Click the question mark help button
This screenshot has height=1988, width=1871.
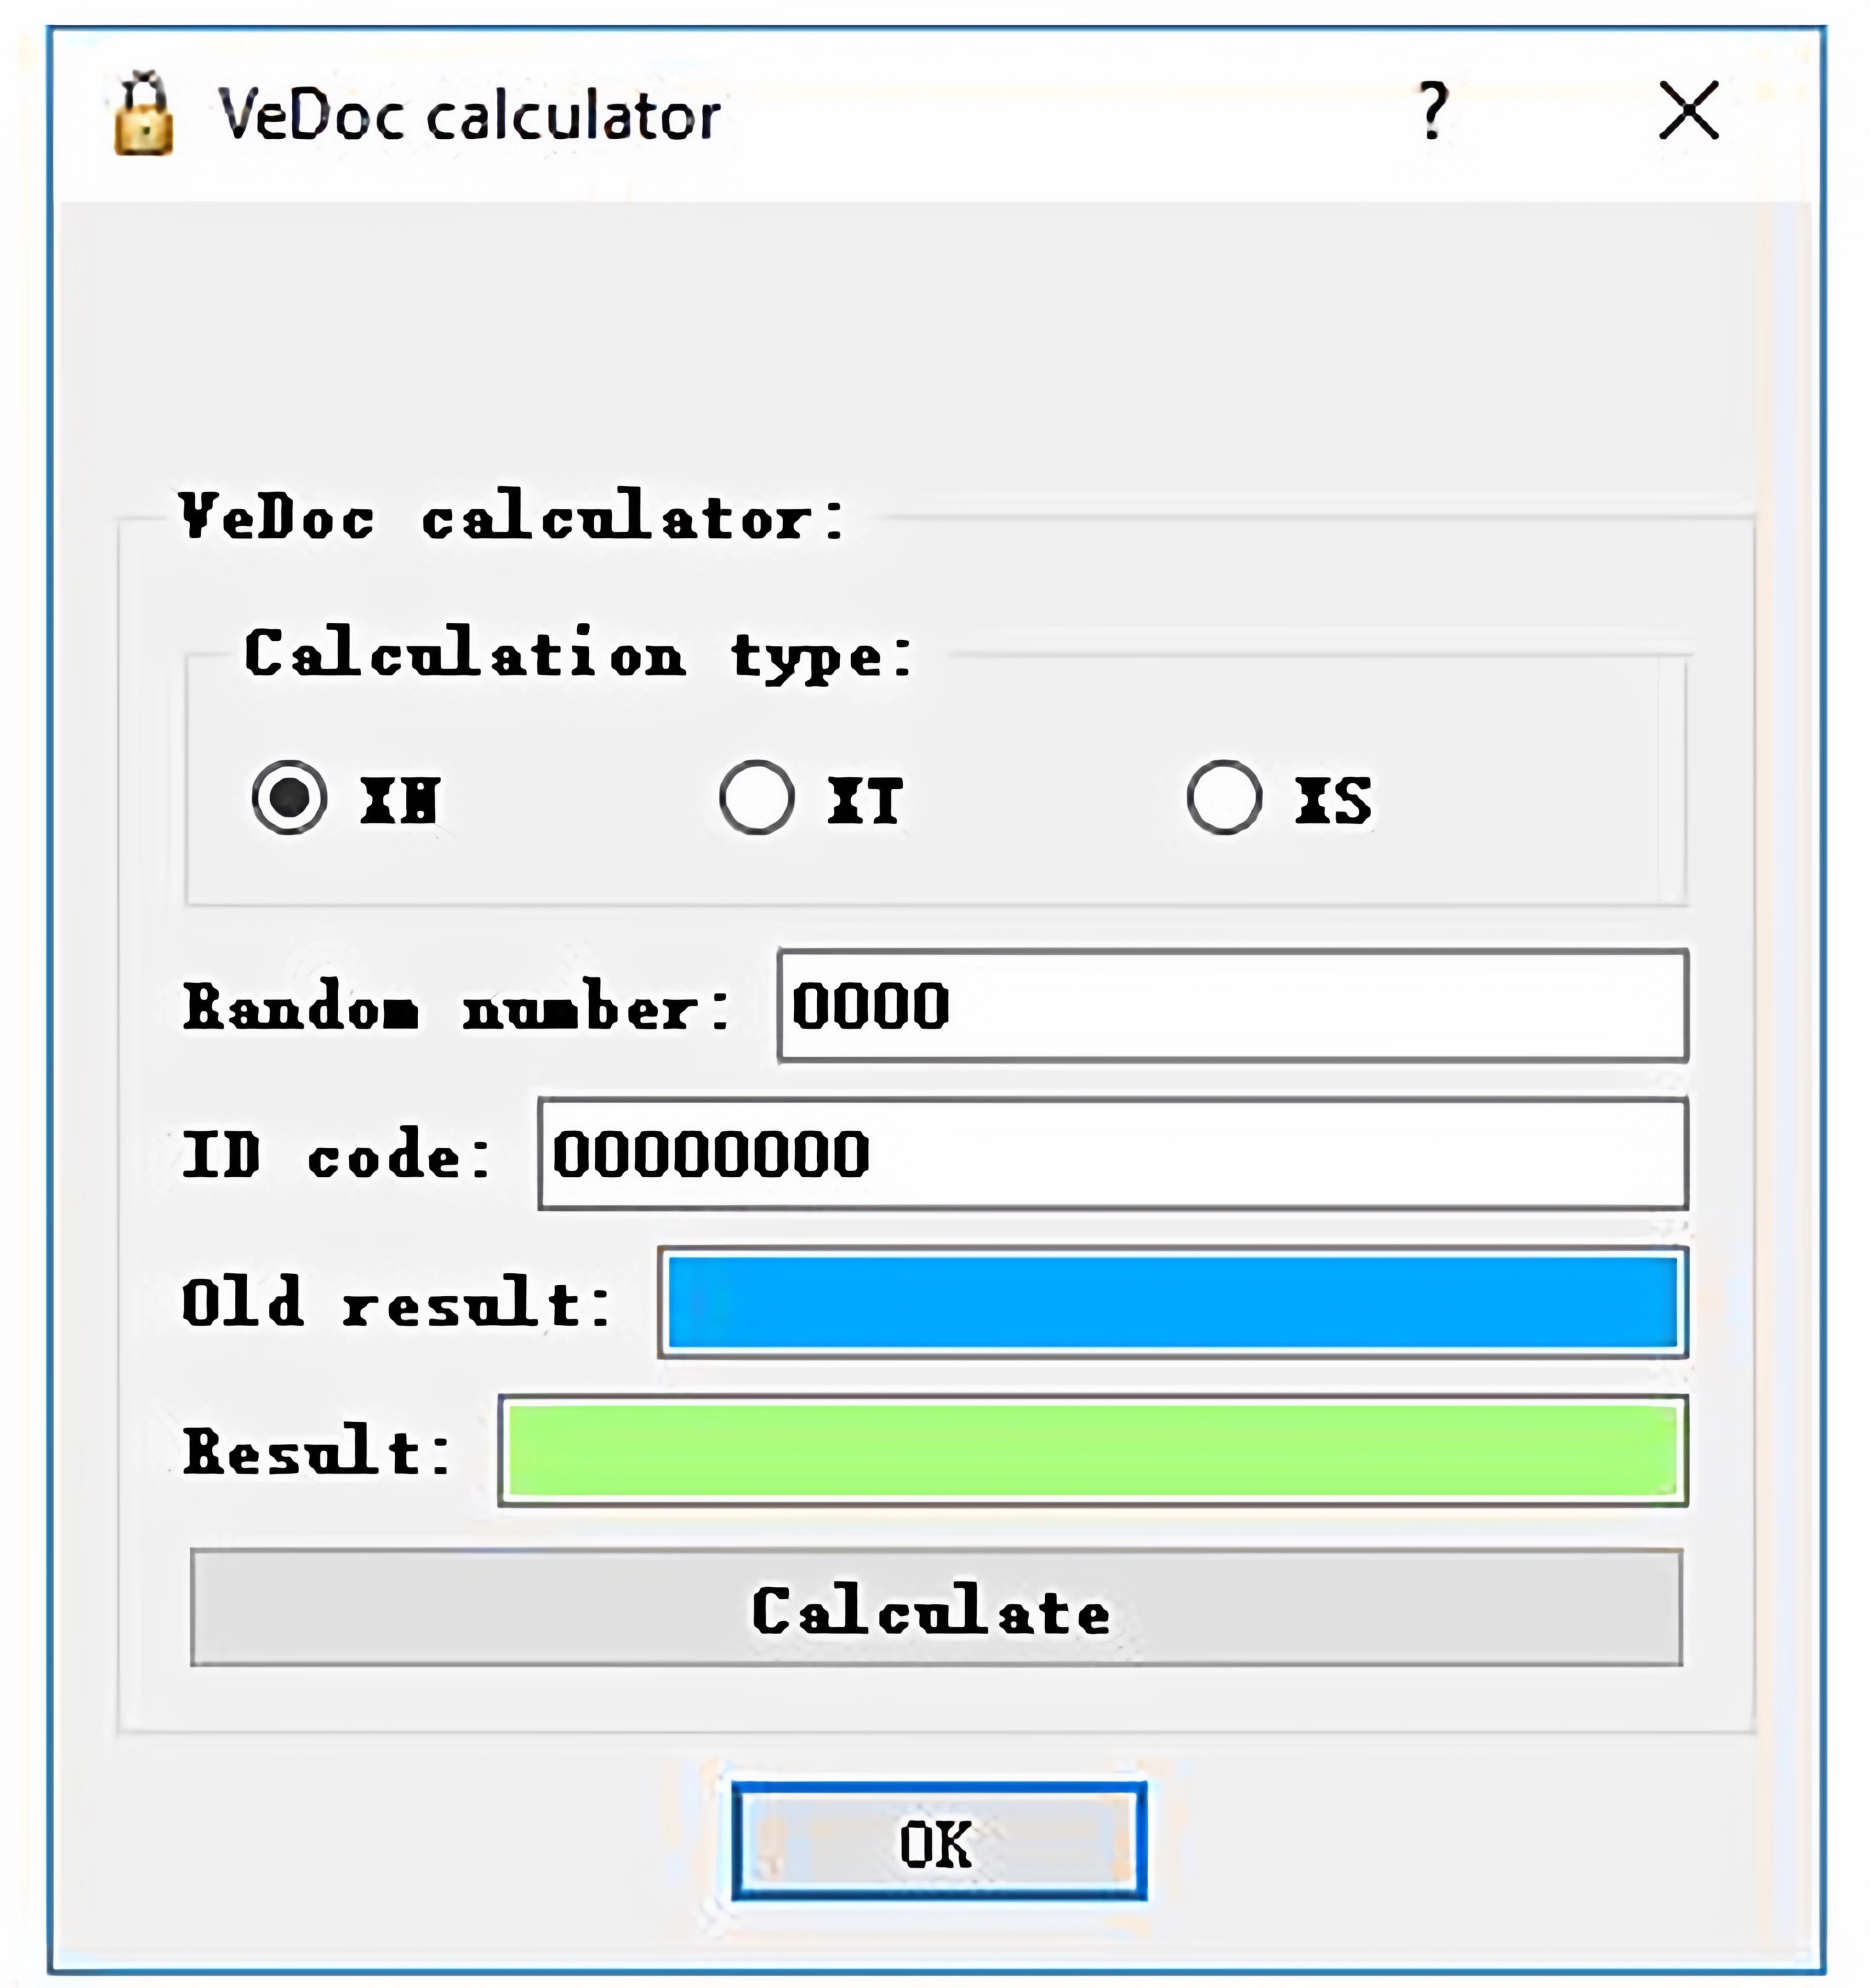click(x=1433, y=110)
